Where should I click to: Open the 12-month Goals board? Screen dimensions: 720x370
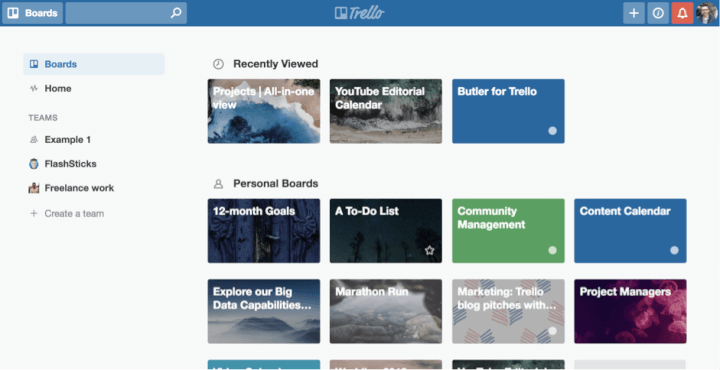(x=264, y=231)
